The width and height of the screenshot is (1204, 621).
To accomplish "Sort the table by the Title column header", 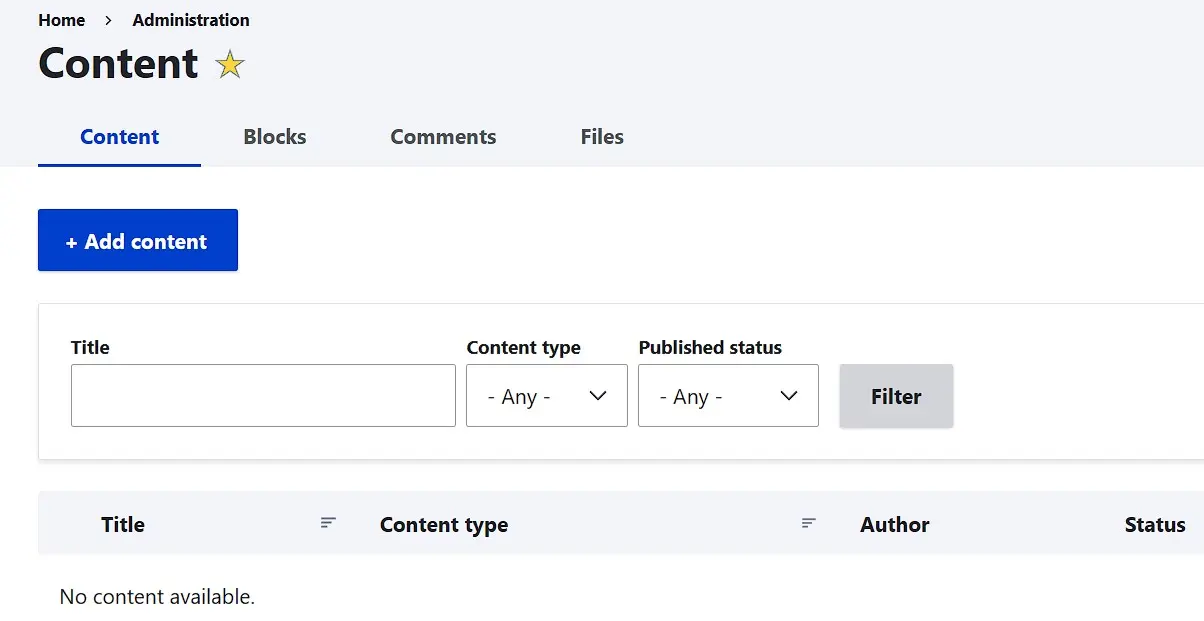I will [122, 523].
